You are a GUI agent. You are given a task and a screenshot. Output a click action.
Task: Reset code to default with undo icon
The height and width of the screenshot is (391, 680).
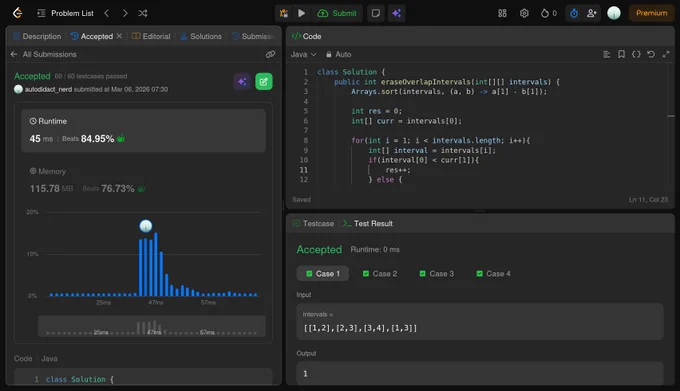pos(651,54)
